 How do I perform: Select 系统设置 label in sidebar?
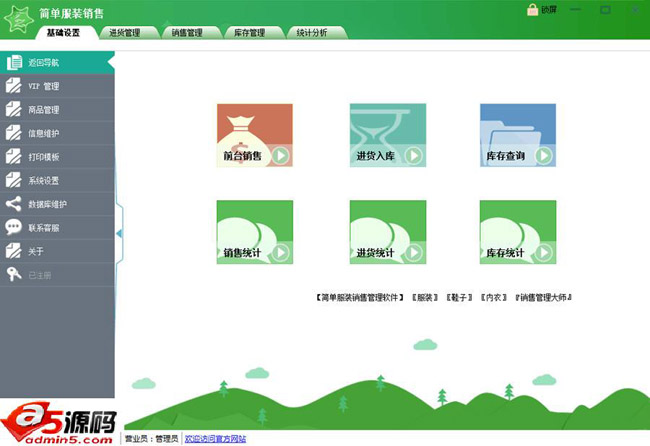[x=44, y=181]
